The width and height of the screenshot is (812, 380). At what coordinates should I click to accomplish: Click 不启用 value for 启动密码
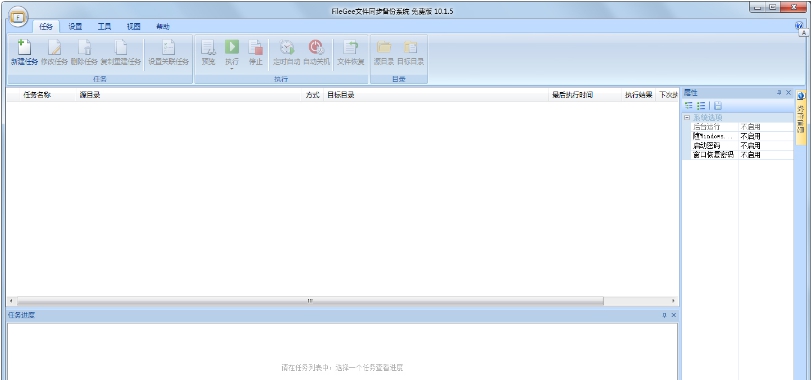[750, 145]
